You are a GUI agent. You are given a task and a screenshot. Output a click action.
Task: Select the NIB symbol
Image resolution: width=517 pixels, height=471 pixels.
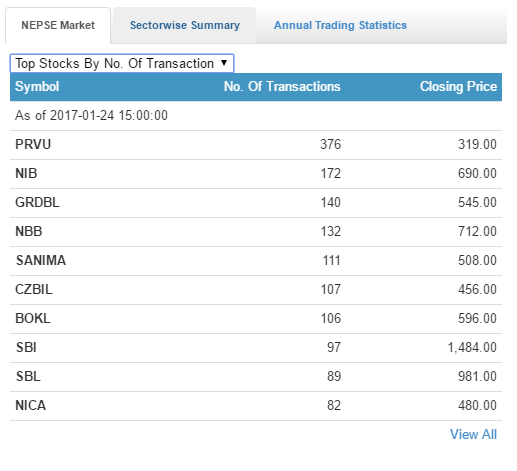(x=26, y=174)
